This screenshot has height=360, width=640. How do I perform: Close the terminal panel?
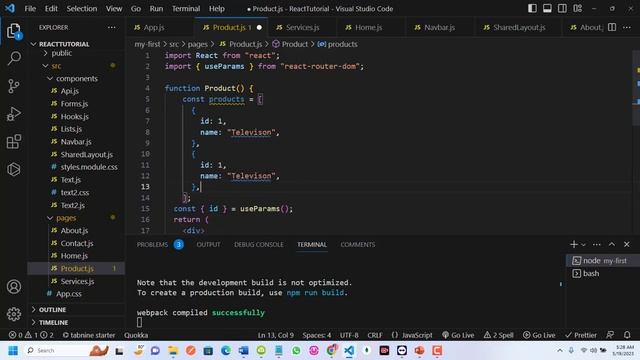[627, 244]
